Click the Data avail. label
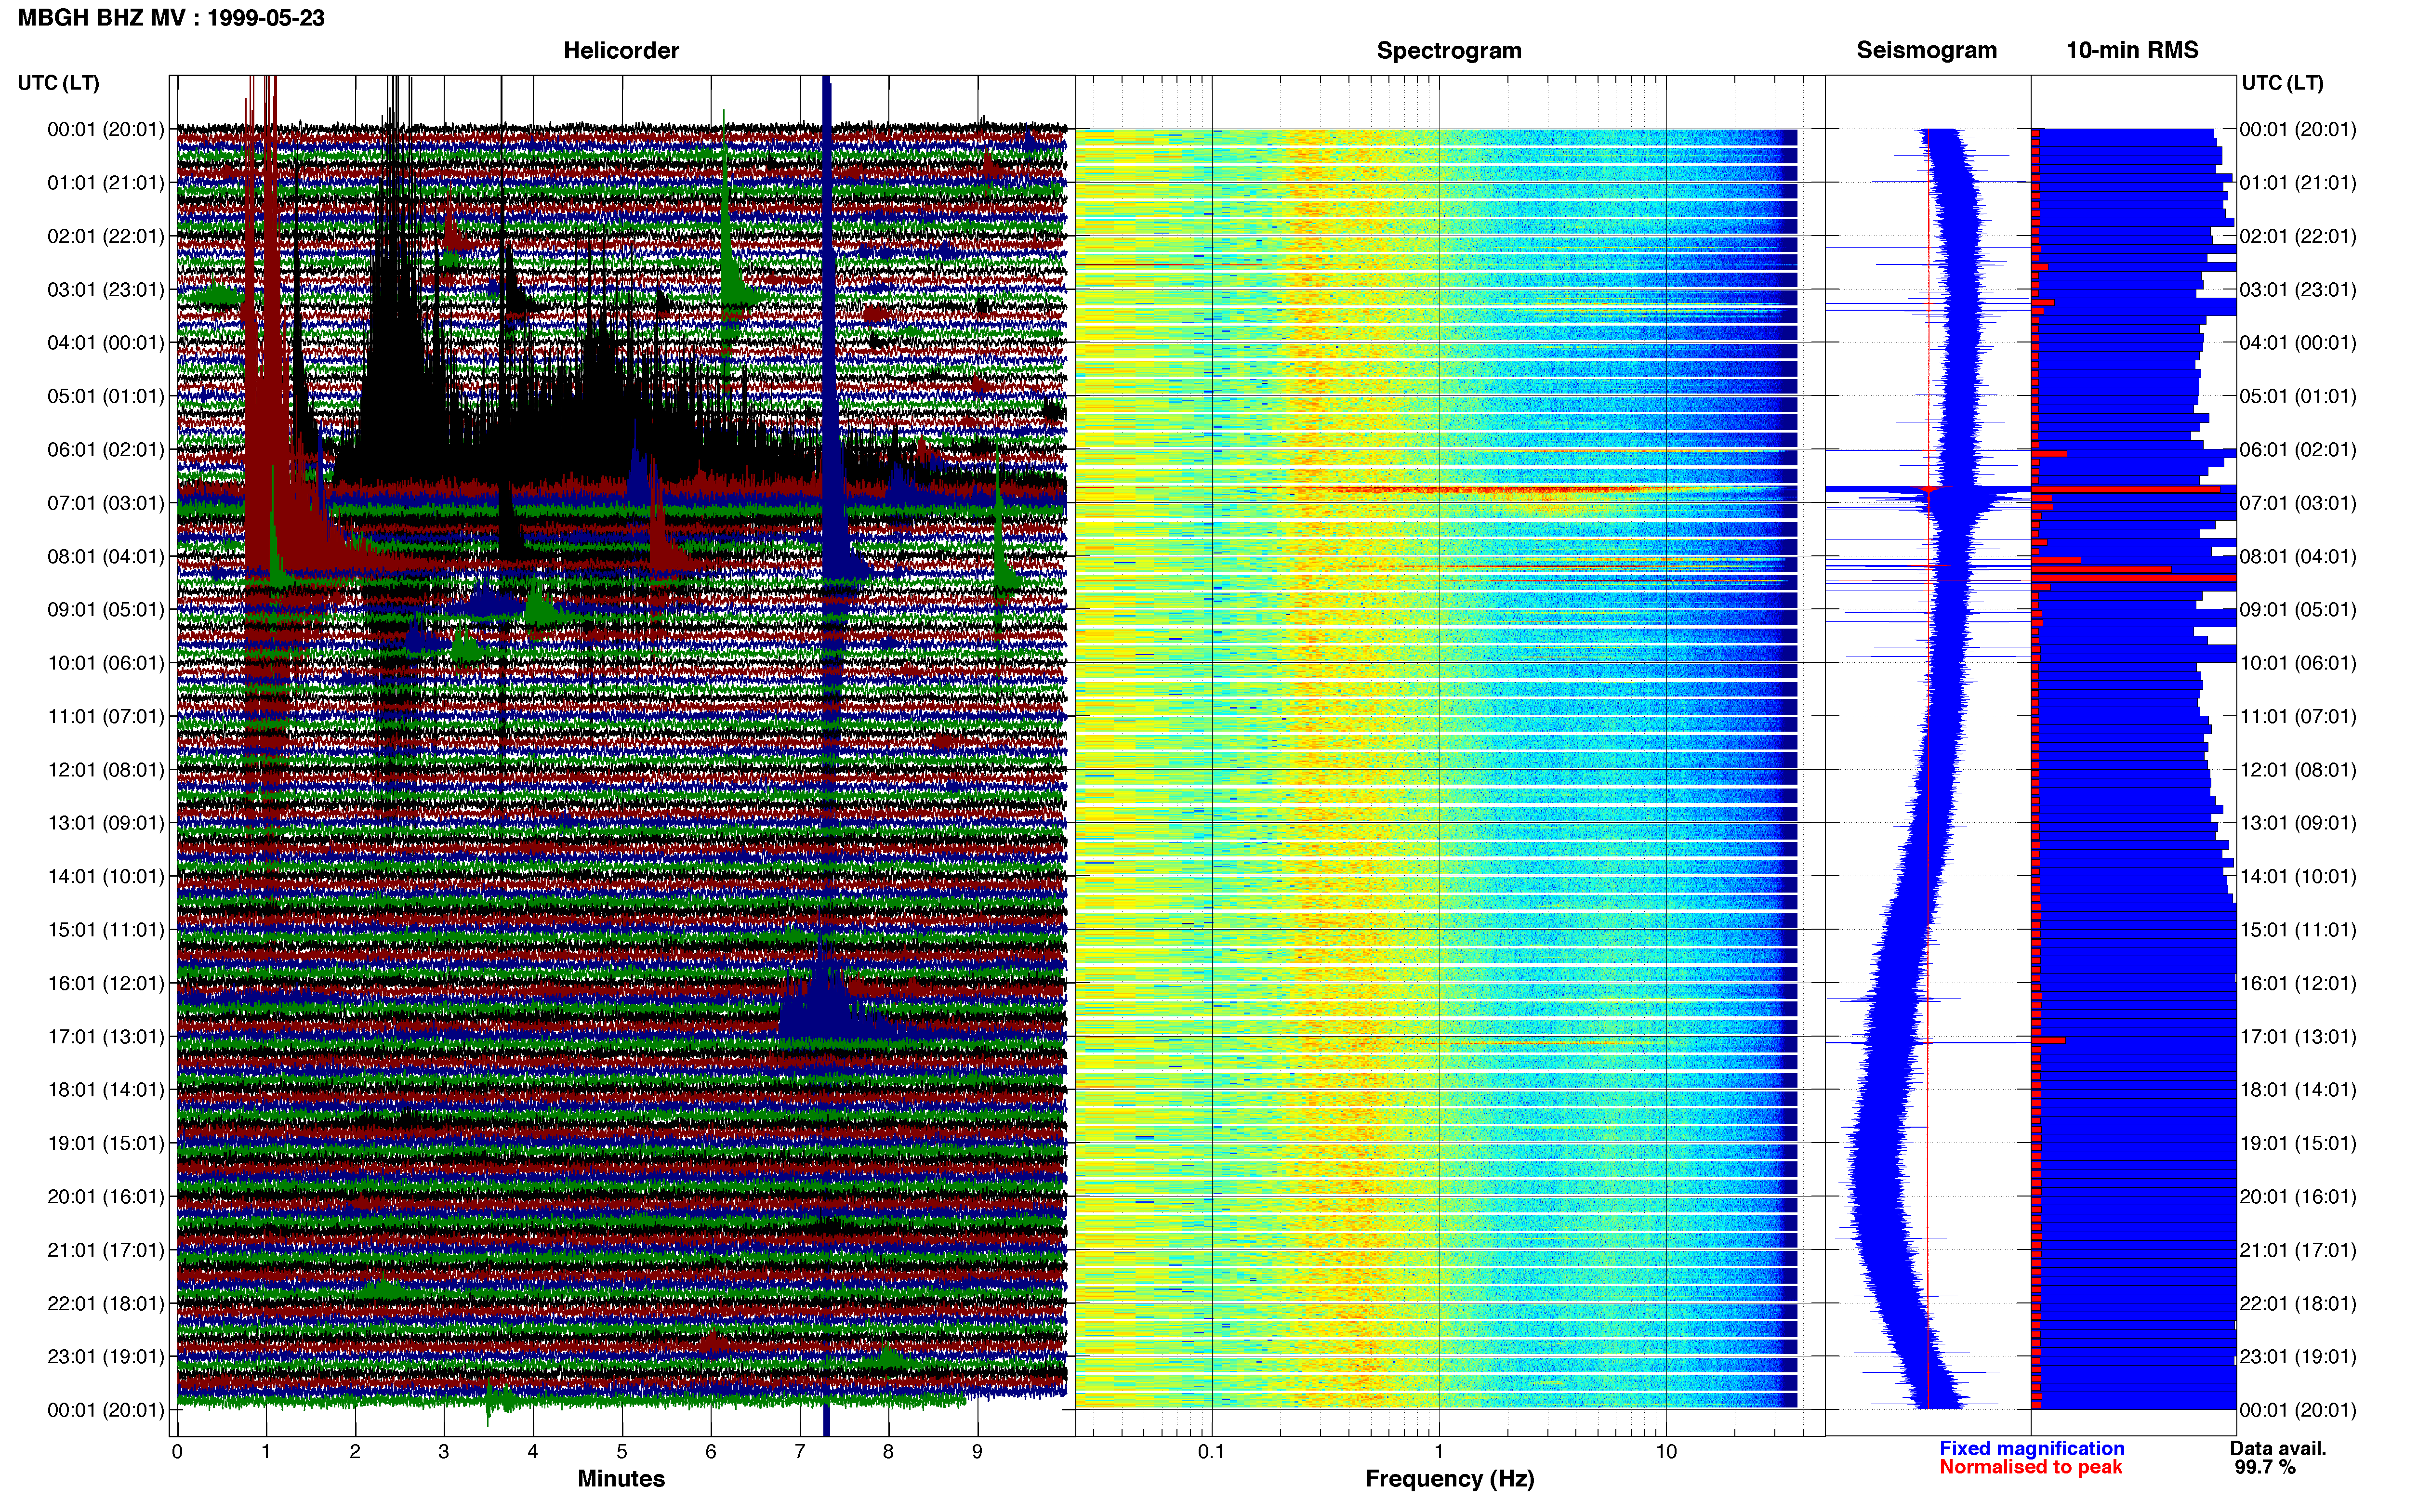The height and width of the screenshot is (1512, 2418). [x=2278, y=1448]
